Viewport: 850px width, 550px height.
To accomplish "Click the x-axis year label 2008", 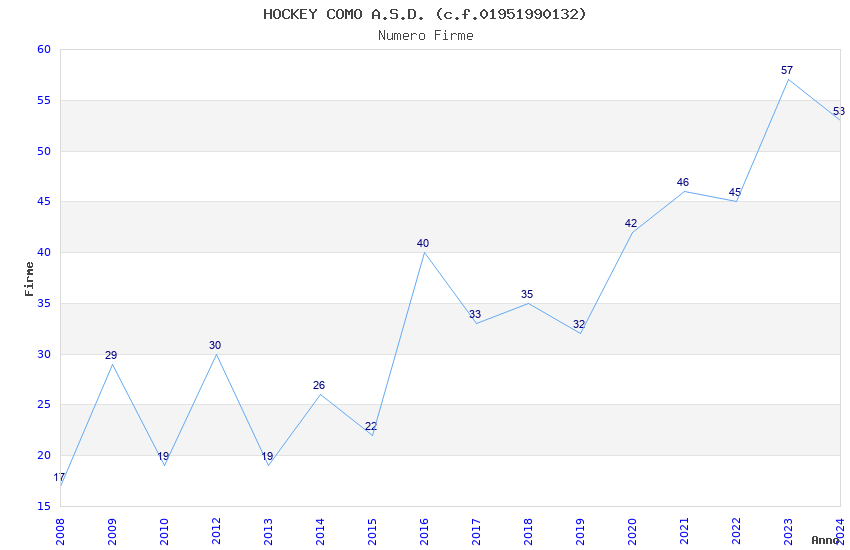I will [x=60, y=531].
